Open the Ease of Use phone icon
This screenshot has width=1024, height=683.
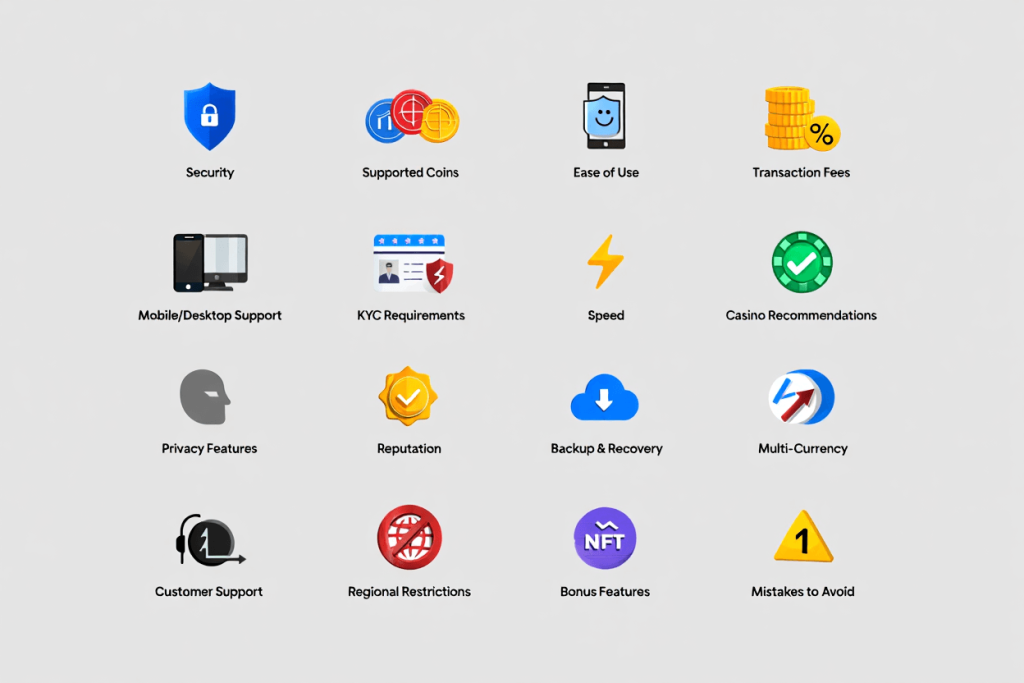tap(605, 116)
